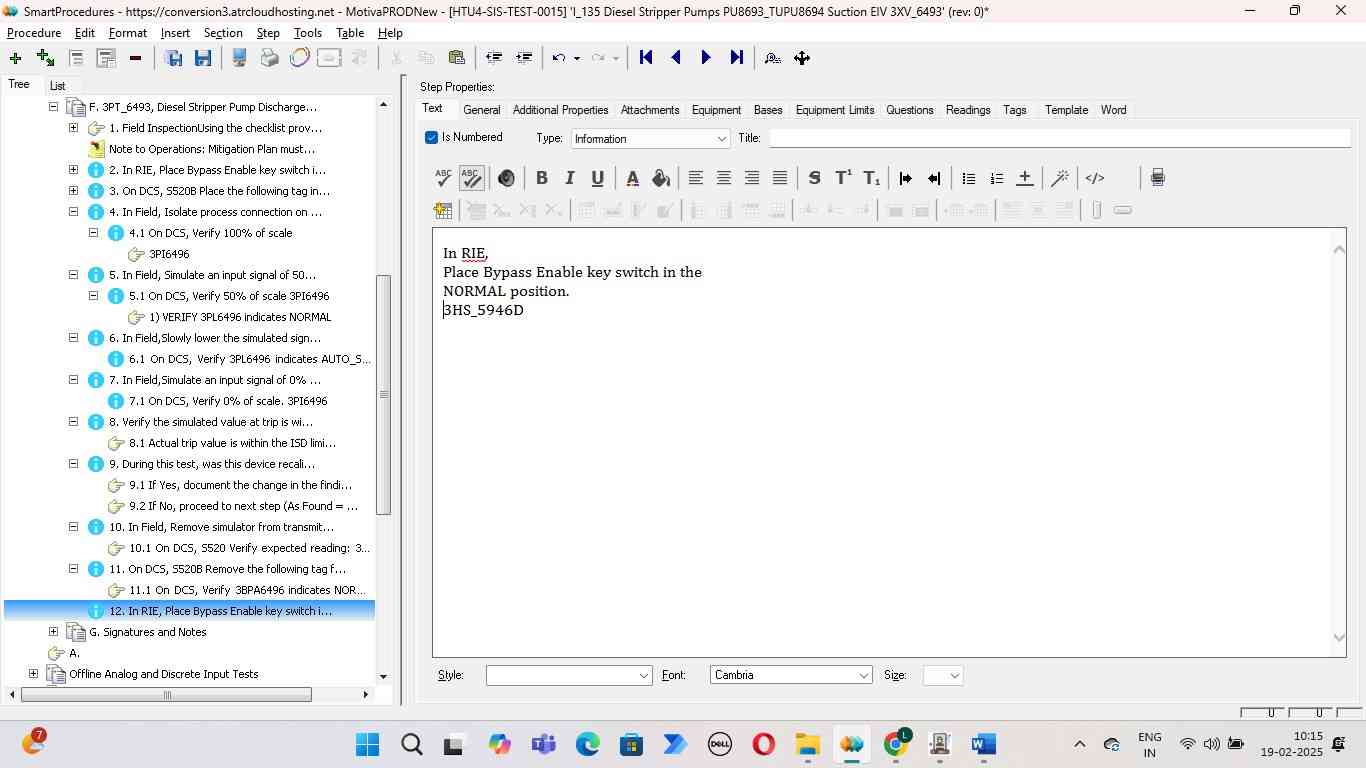The image size is (1366, 768).
Task: Select step 10. In Field, Remove simulator
Action: 221,527
